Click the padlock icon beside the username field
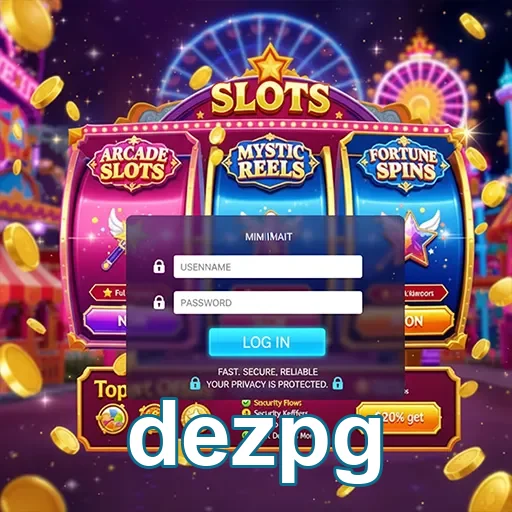Image resolution: width=512 pixels, height=512 pixels. [159, 266]
